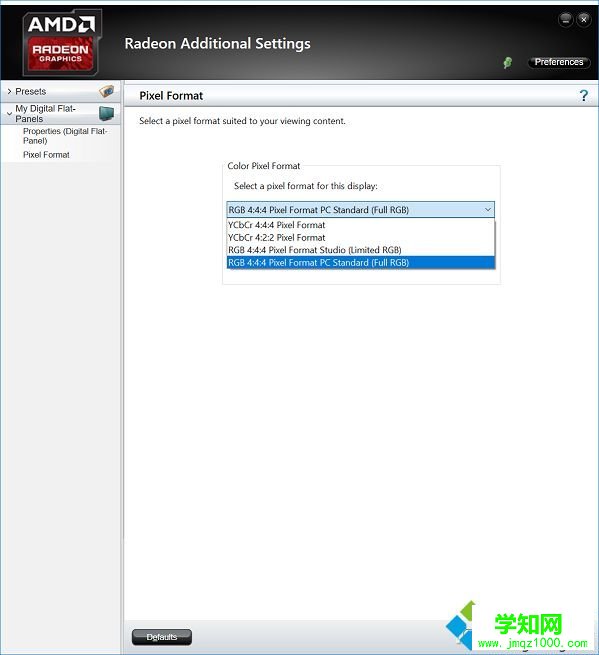599x655 pixels.
Task: Click the Presets panel icon
Action: [107, 91]
